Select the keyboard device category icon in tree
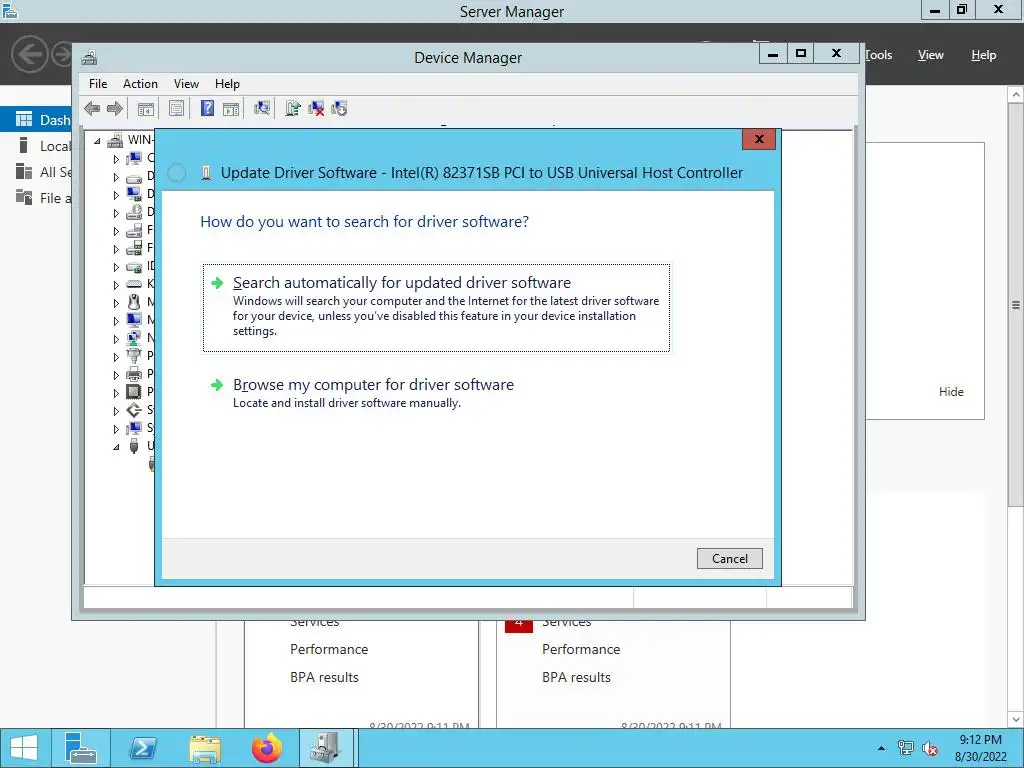The width and height of the screenshot is (1024, 768). 134,284
